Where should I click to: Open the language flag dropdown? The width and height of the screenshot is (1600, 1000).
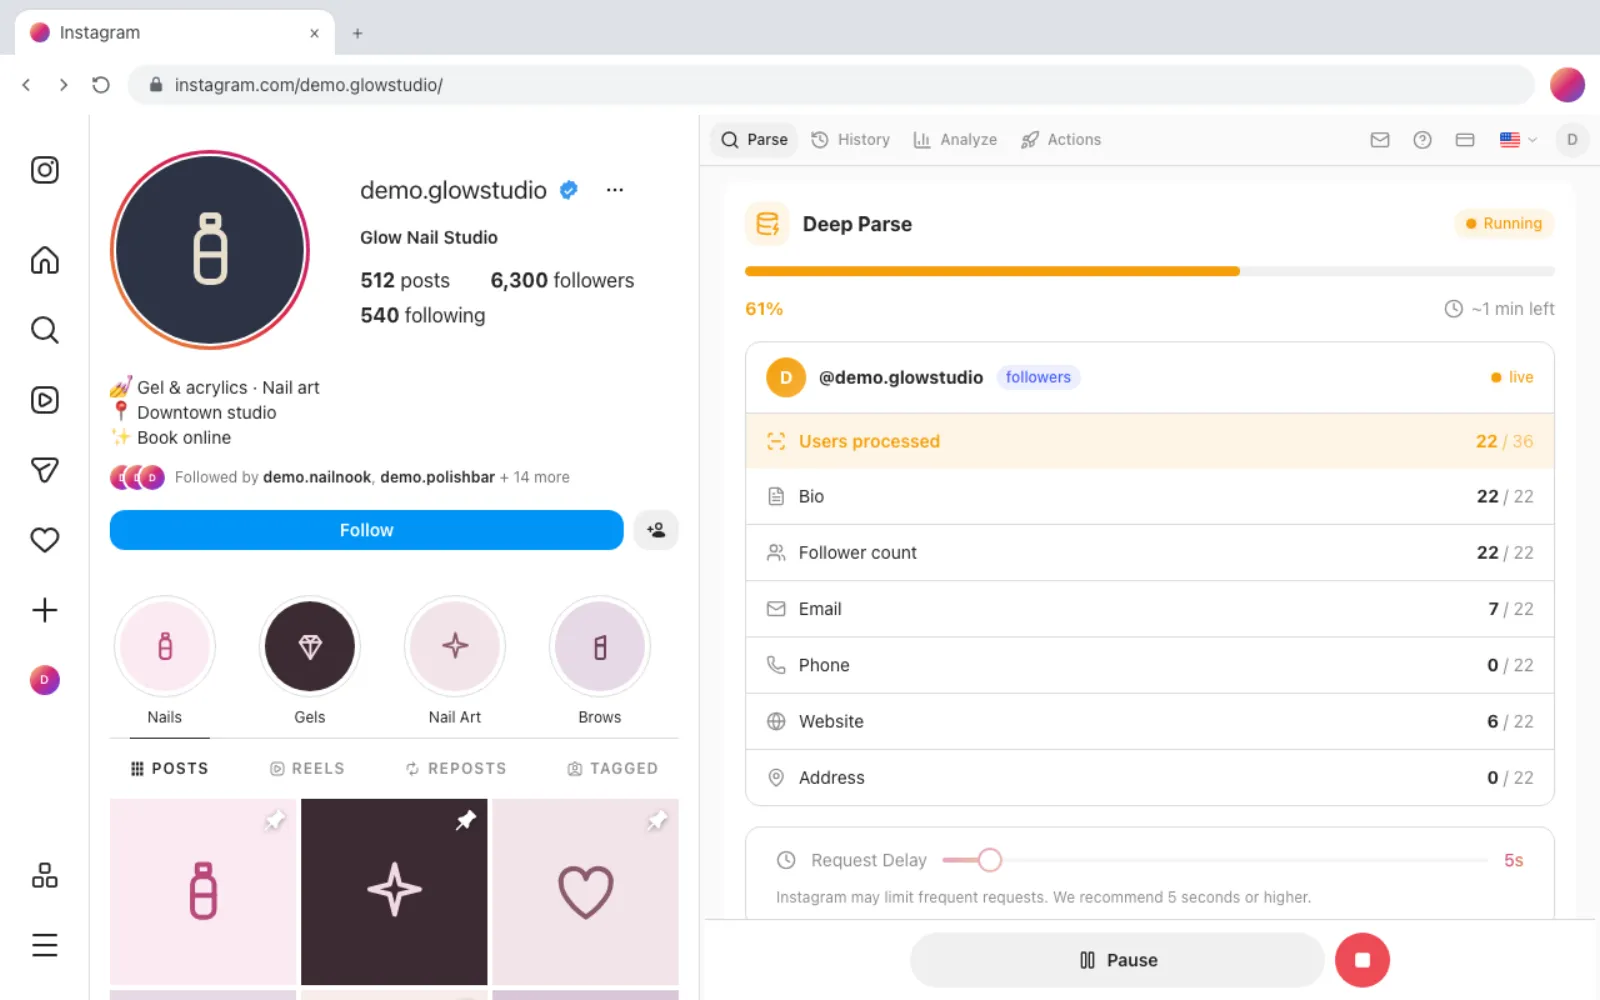click(1518, 140)
